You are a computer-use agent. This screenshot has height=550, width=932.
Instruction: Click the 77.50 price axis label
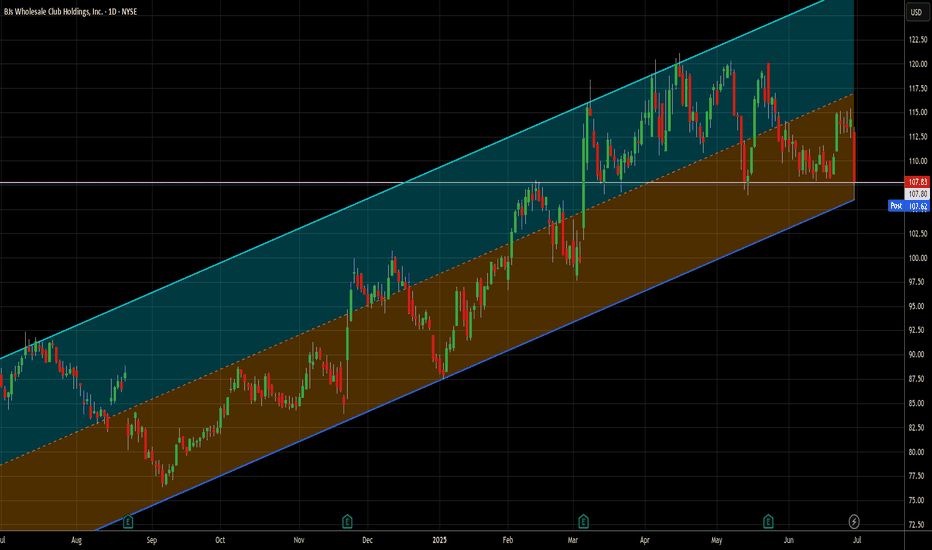point(917,476)
